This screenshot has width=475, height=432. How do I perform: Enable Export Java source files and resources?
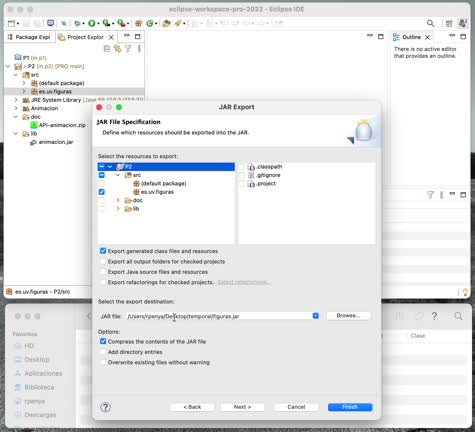coord(103,272)
